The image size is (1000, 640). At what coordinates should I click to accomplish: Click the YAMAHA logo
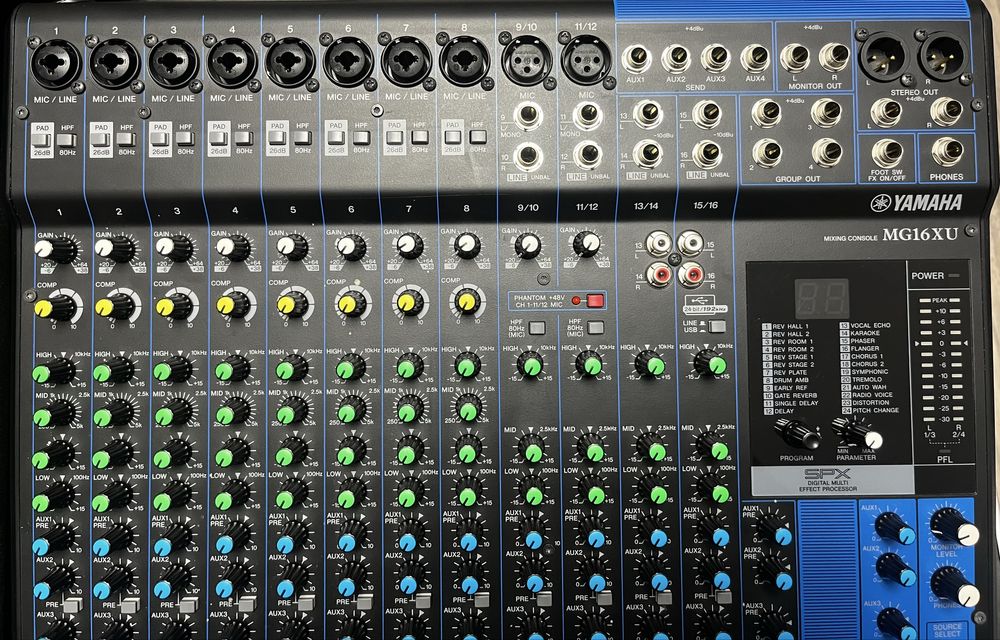[916, 203]
